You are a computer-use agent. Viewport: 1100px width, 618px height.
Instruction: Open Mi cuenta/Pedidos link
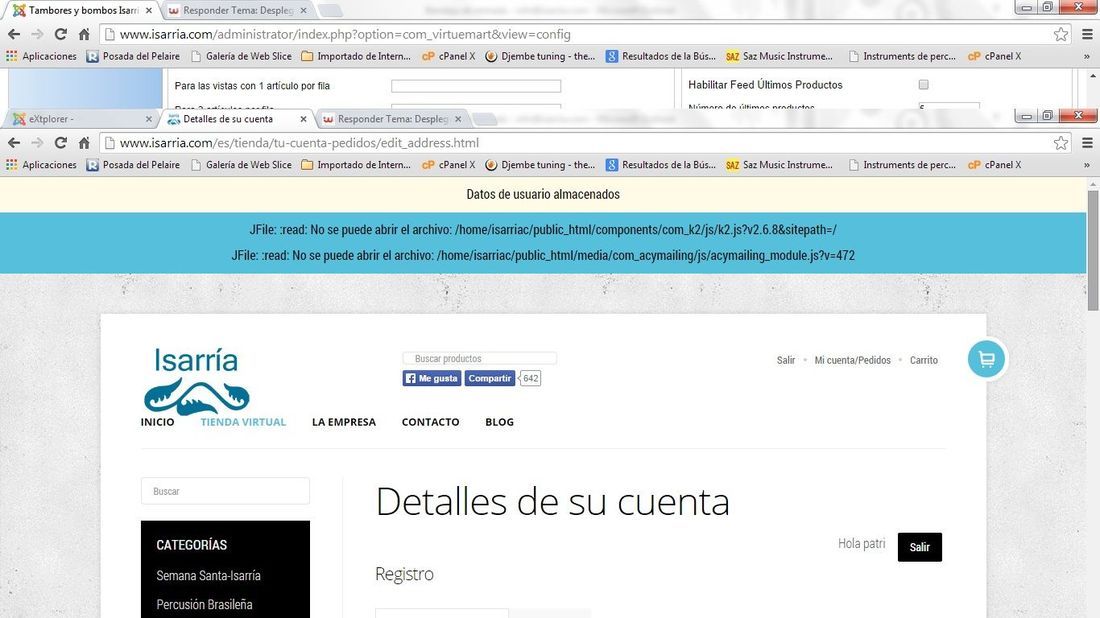click(852, 361)
